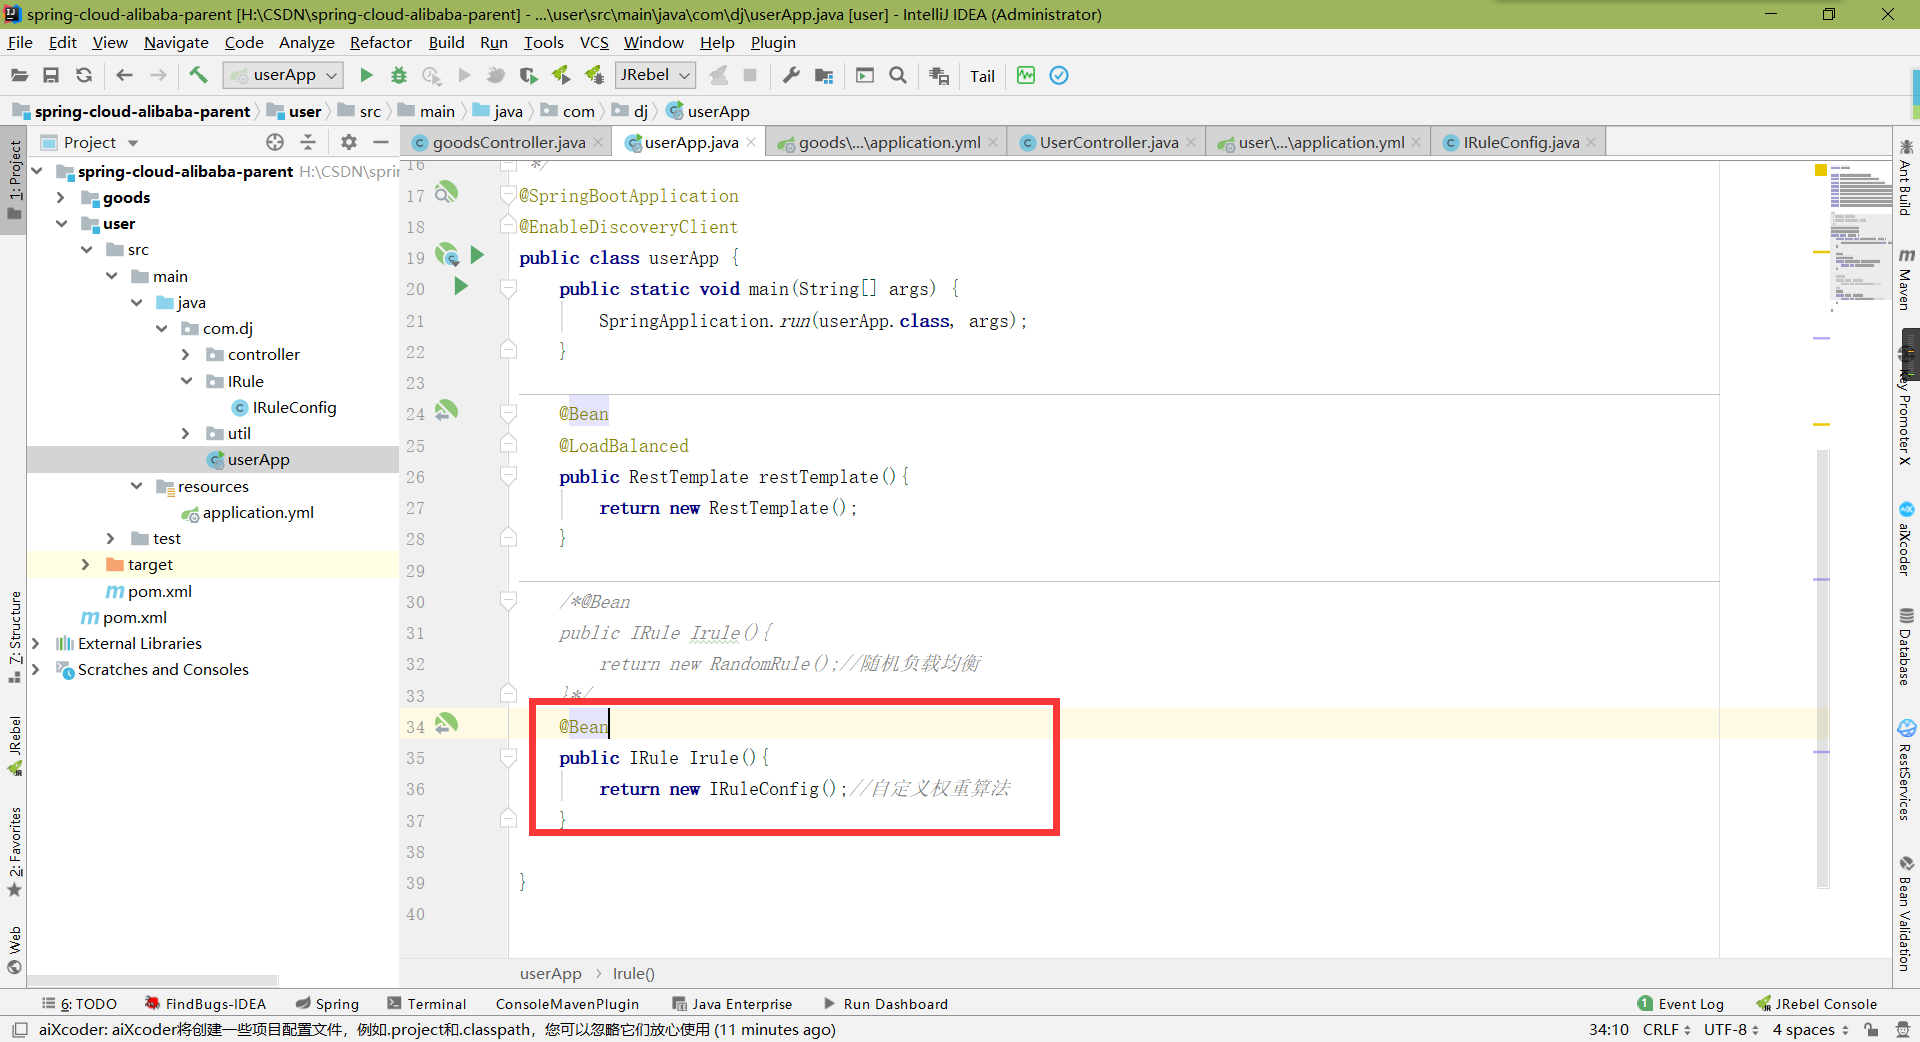Click the Open folder toolbar icon

[19, 75]
